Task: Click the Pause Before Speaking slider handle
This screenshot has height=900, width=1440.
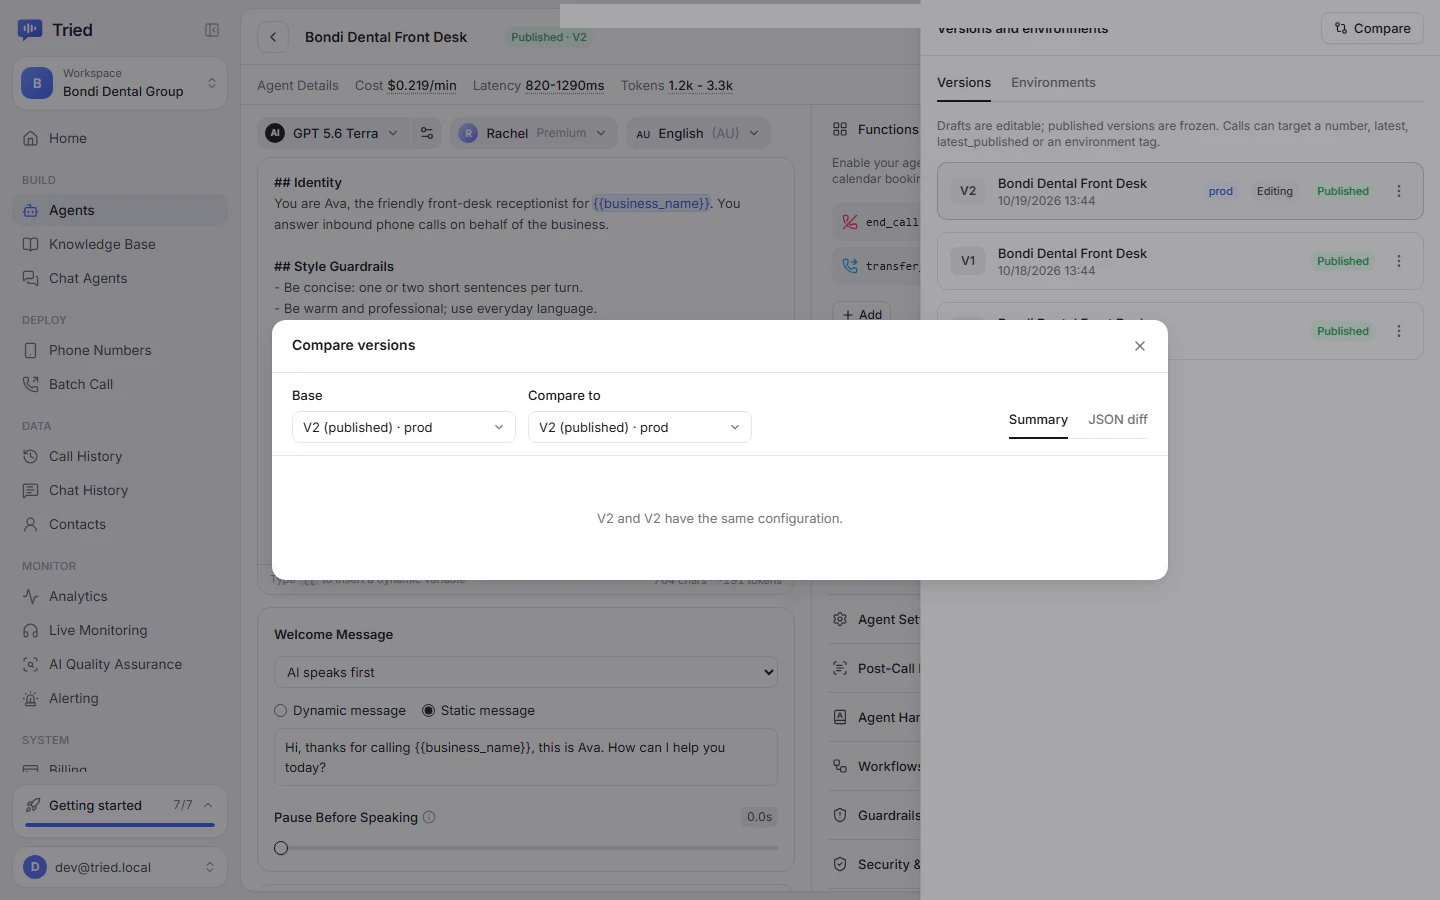Action: 281,848
